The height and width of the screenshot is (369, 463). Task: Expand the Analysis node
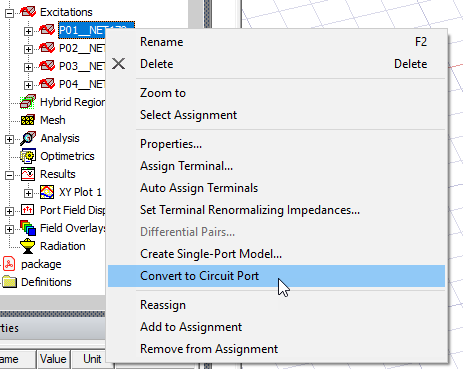10,139
